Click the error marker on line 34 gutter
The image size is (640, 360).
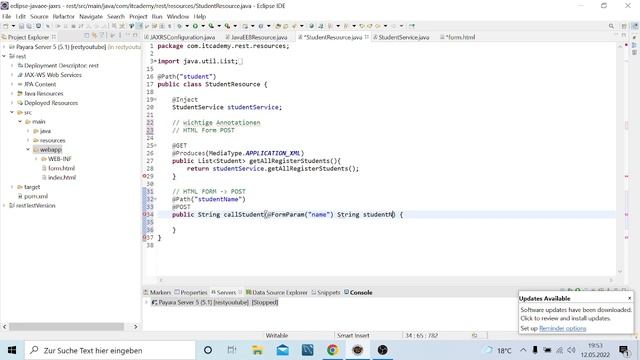coord(144,214)
